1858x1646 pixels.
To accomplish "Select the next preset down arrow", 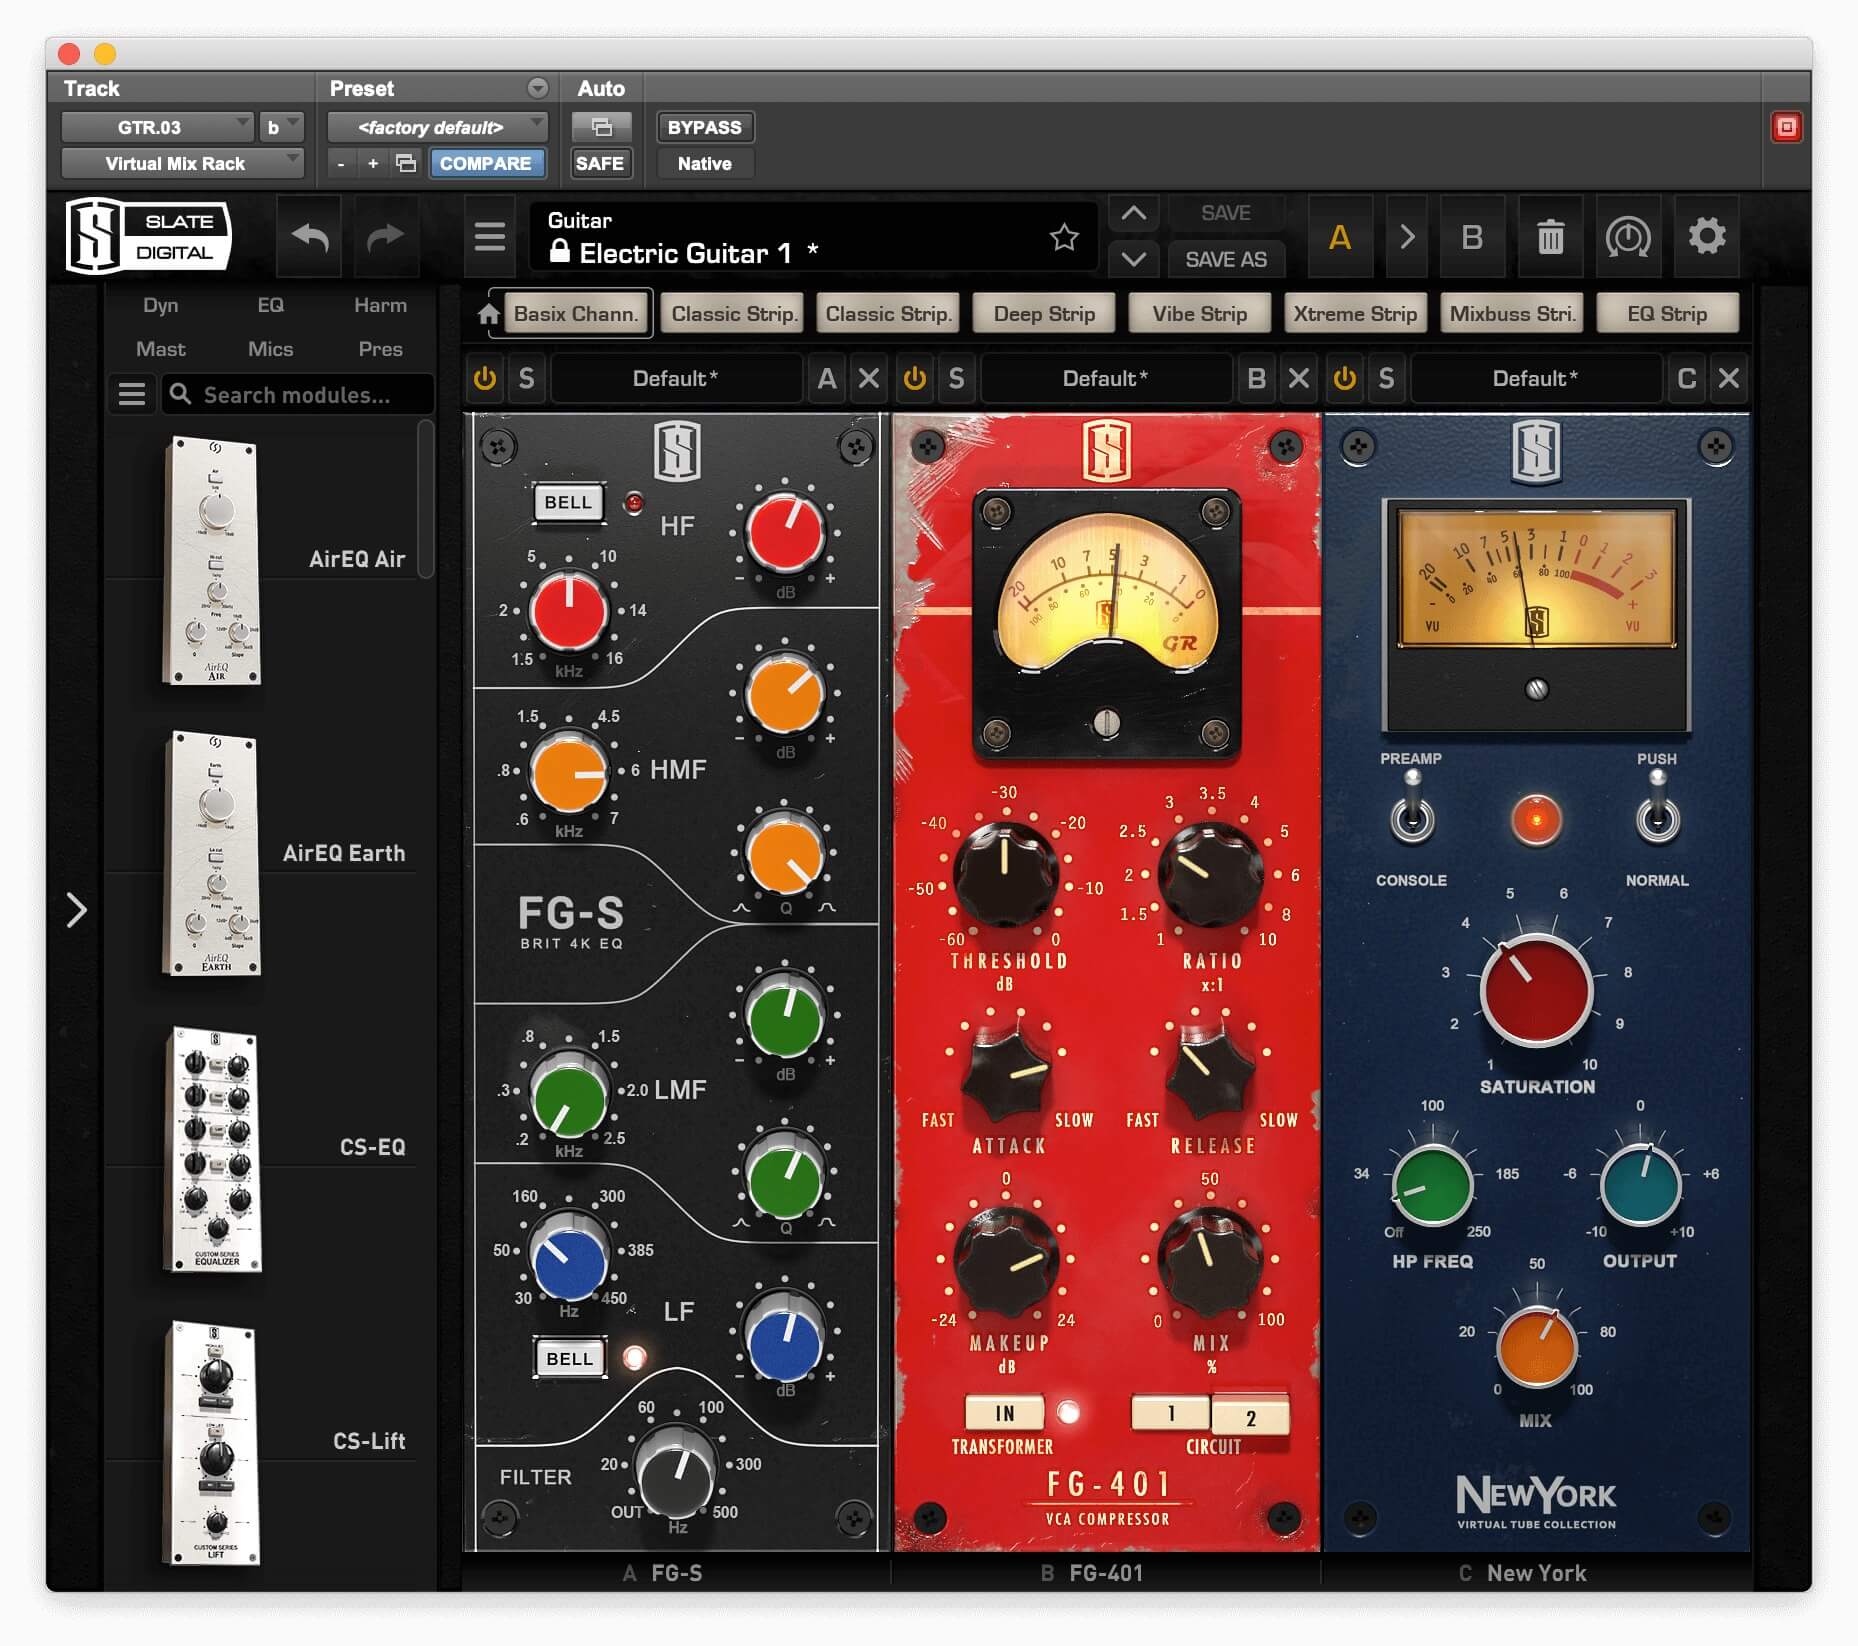I will pos(1133,259).
